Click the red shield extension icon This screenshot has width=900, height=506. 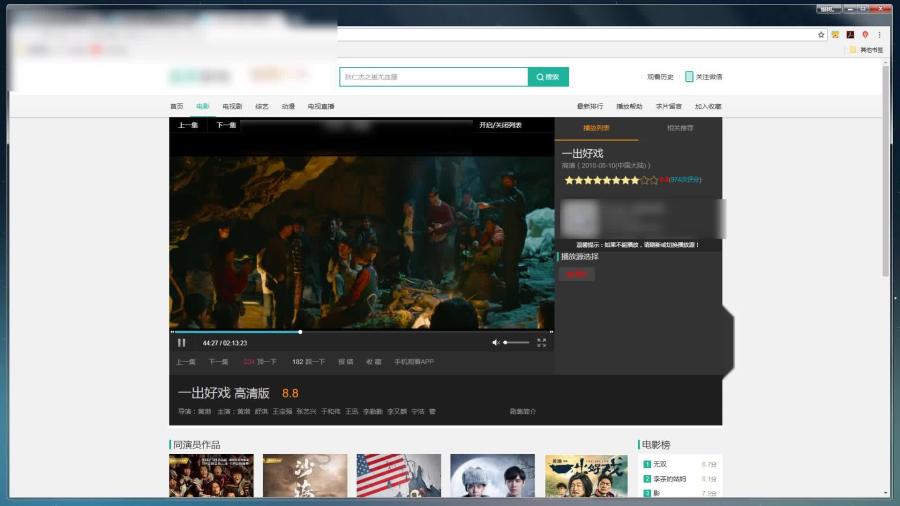point(865,34)
